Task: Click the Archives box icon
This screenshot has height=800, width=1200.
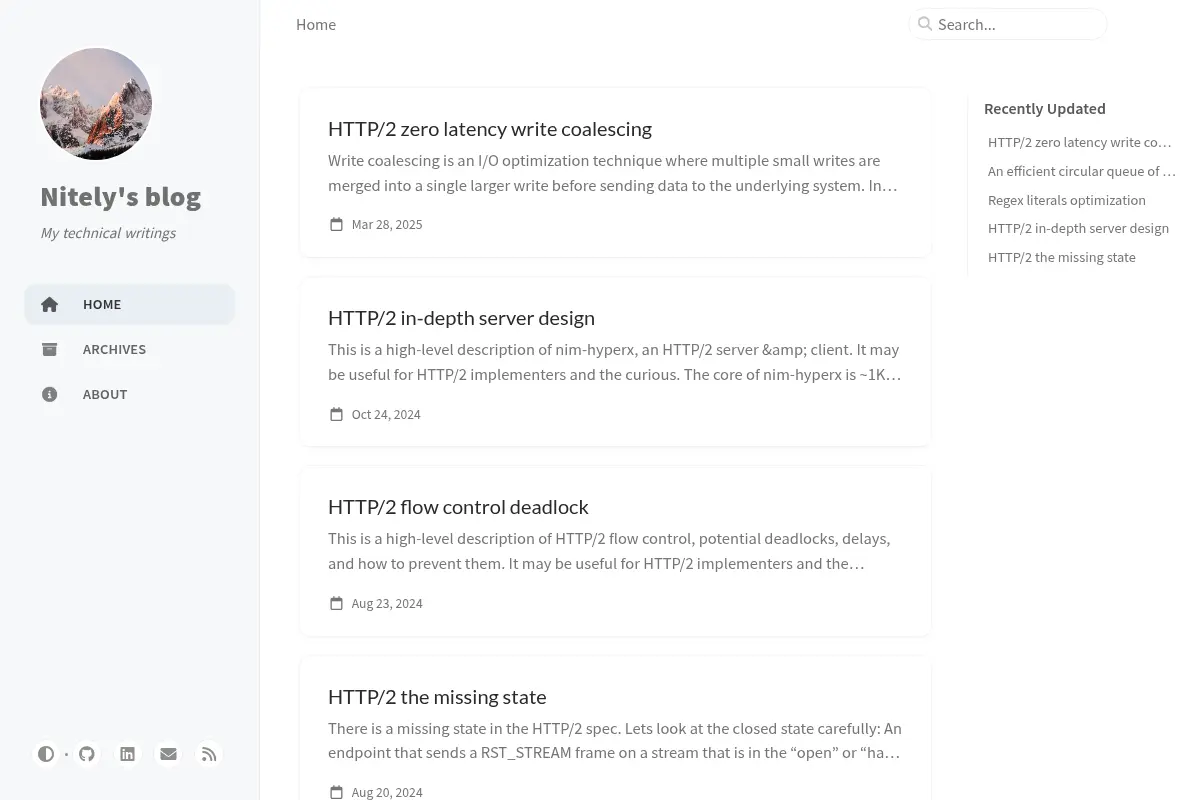Action: tap(49, 349)
